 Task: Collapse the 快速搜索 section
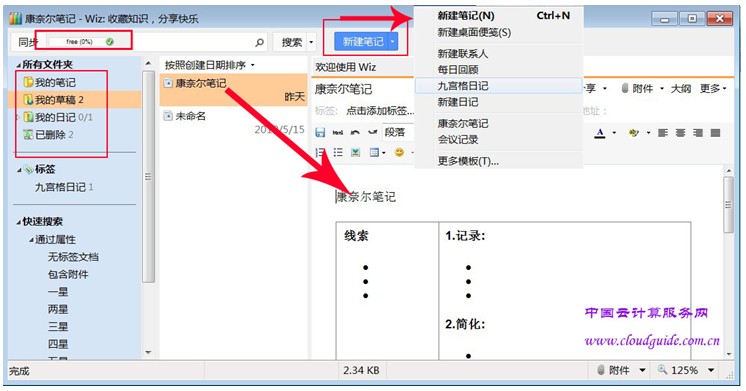[x=19, y=222]
